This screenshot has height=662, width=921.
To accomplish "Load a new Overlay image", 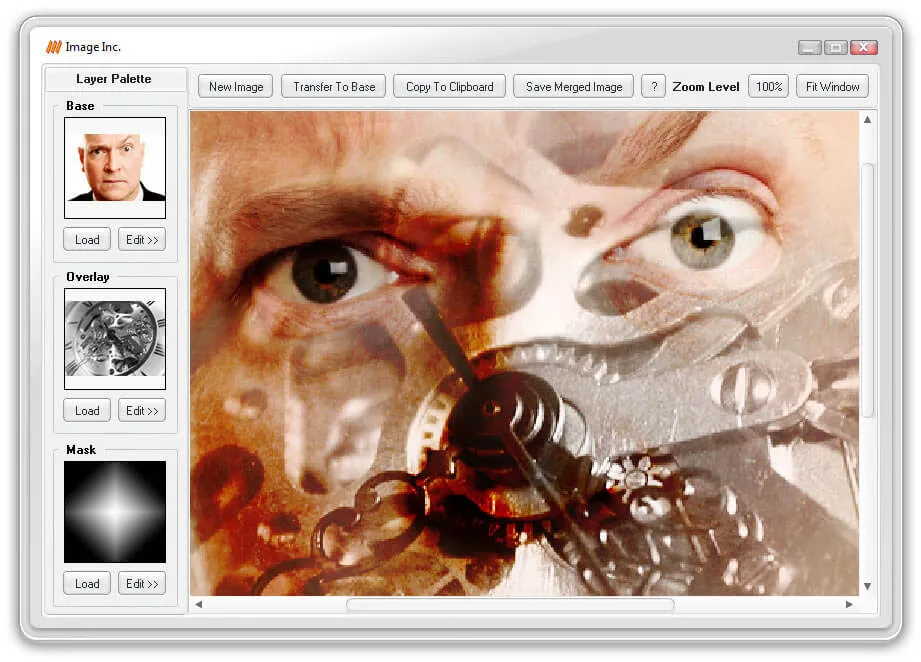I will pos(86,410).
